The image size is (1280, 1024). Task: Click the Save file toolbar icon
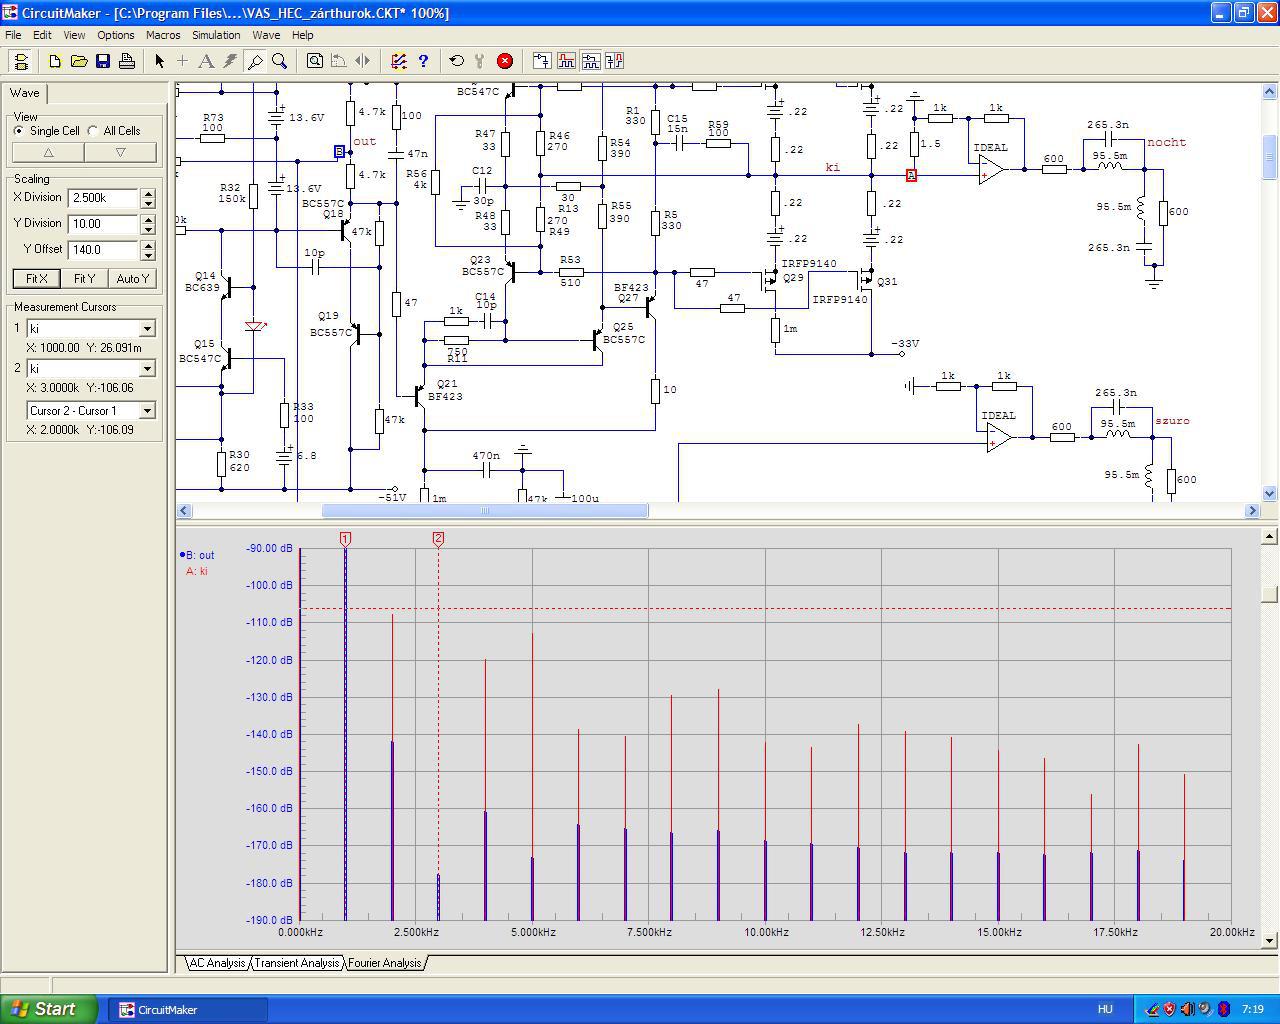(x=103, y=61)
